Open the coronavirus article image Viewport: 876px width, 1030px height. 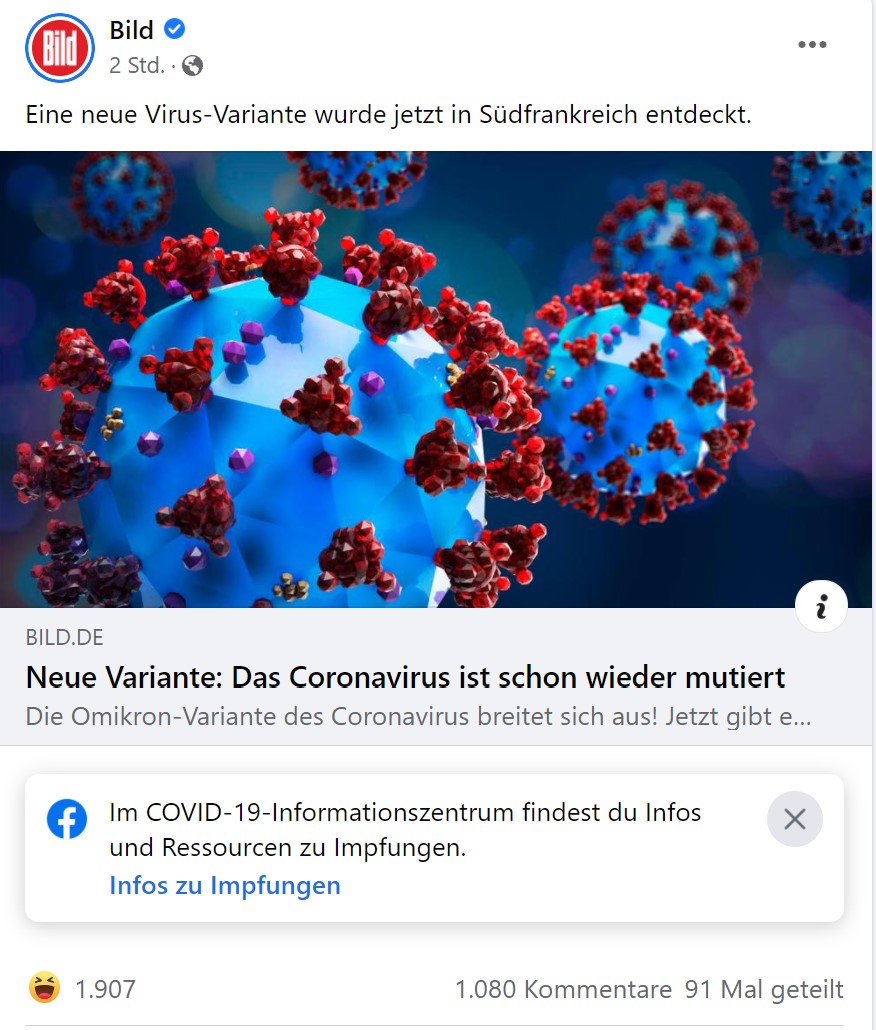[x=436, y=379]
